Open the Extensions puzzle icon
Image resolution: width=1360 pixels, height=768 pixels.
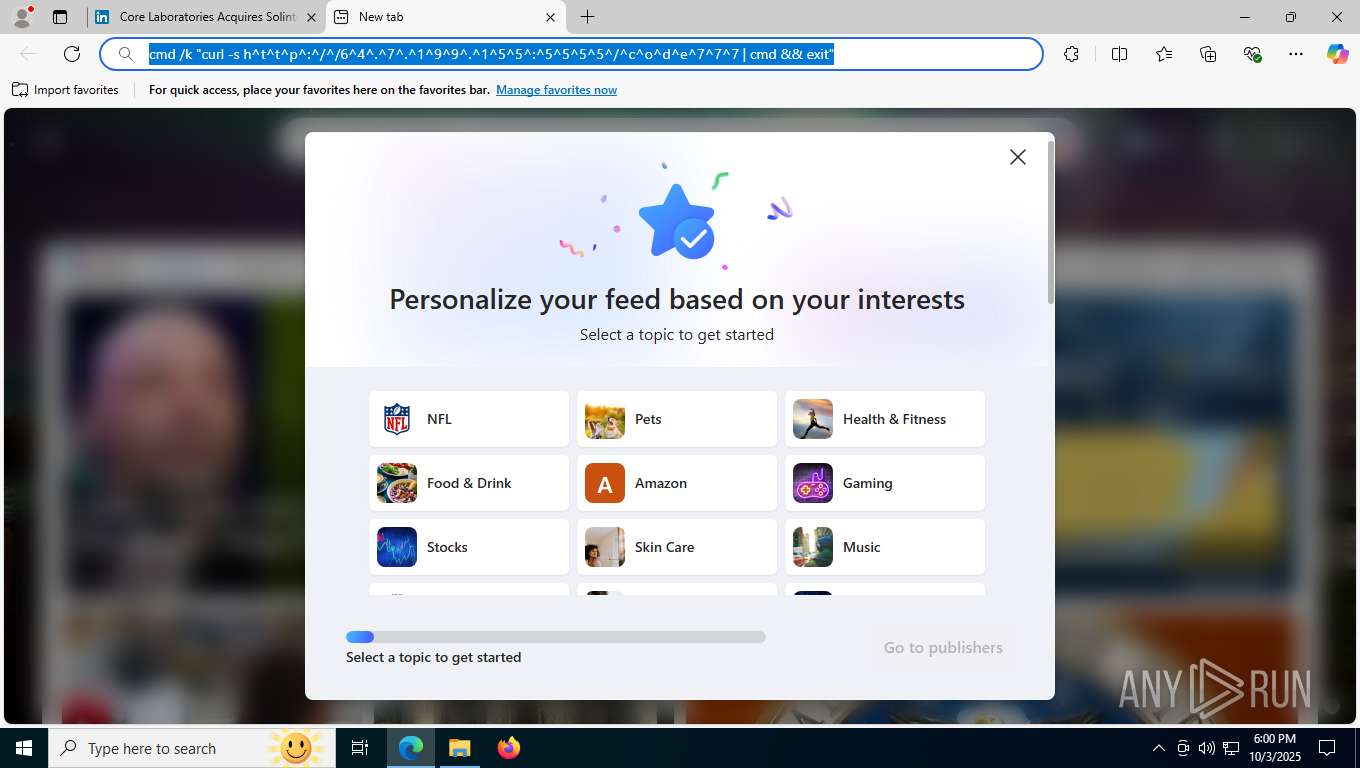click(x=1071, y=54)
